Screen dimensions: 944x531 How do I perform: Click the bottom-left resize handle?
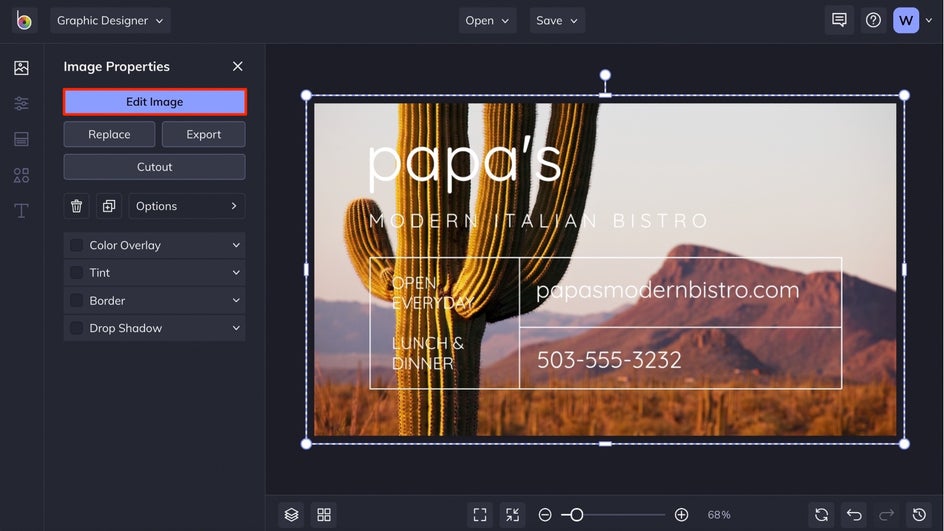[x=306, y=444]
